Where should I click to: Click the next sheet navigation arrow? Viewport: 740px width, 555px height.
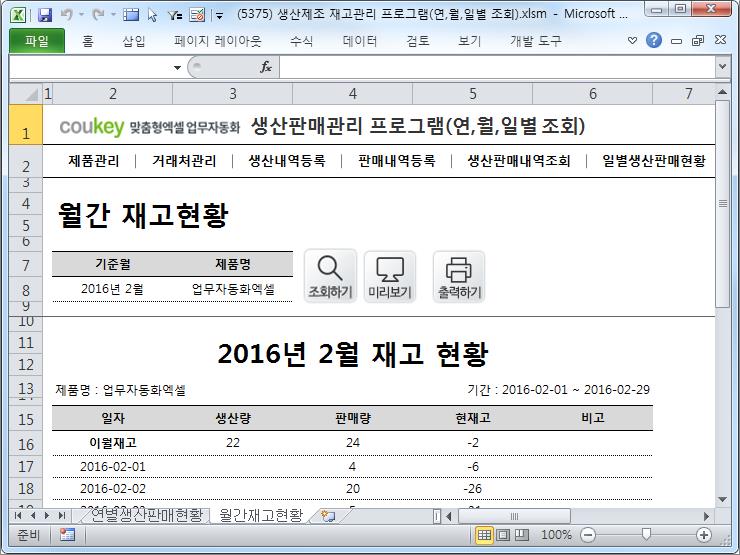pos(47,515)
